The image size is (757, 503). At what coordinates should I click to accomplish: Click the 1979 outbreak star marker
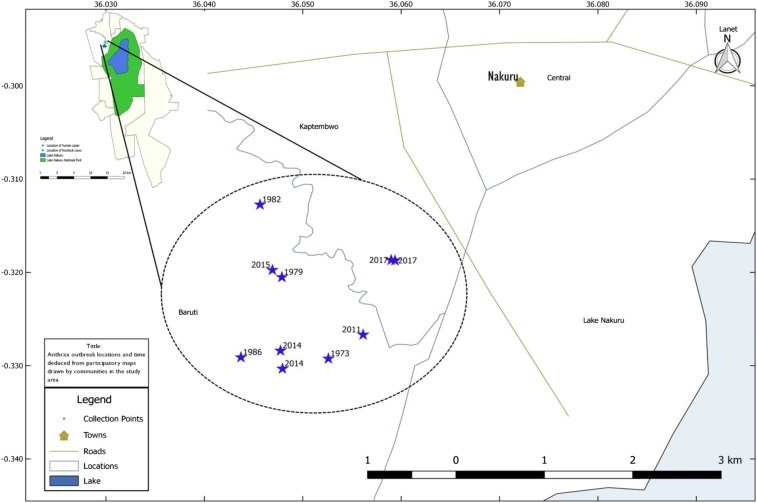point(282,277)
